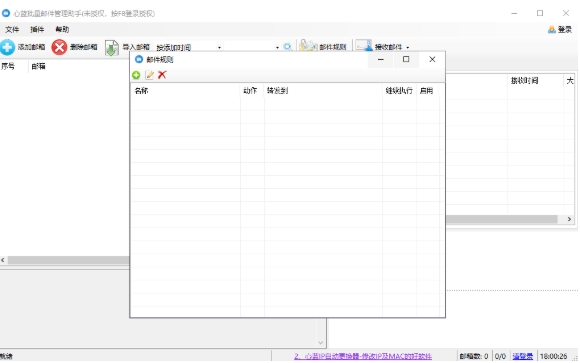The image size is (580, 363).
Task: Minimize the 邮件规则 dialog
Action: click(x=381, y=59)
